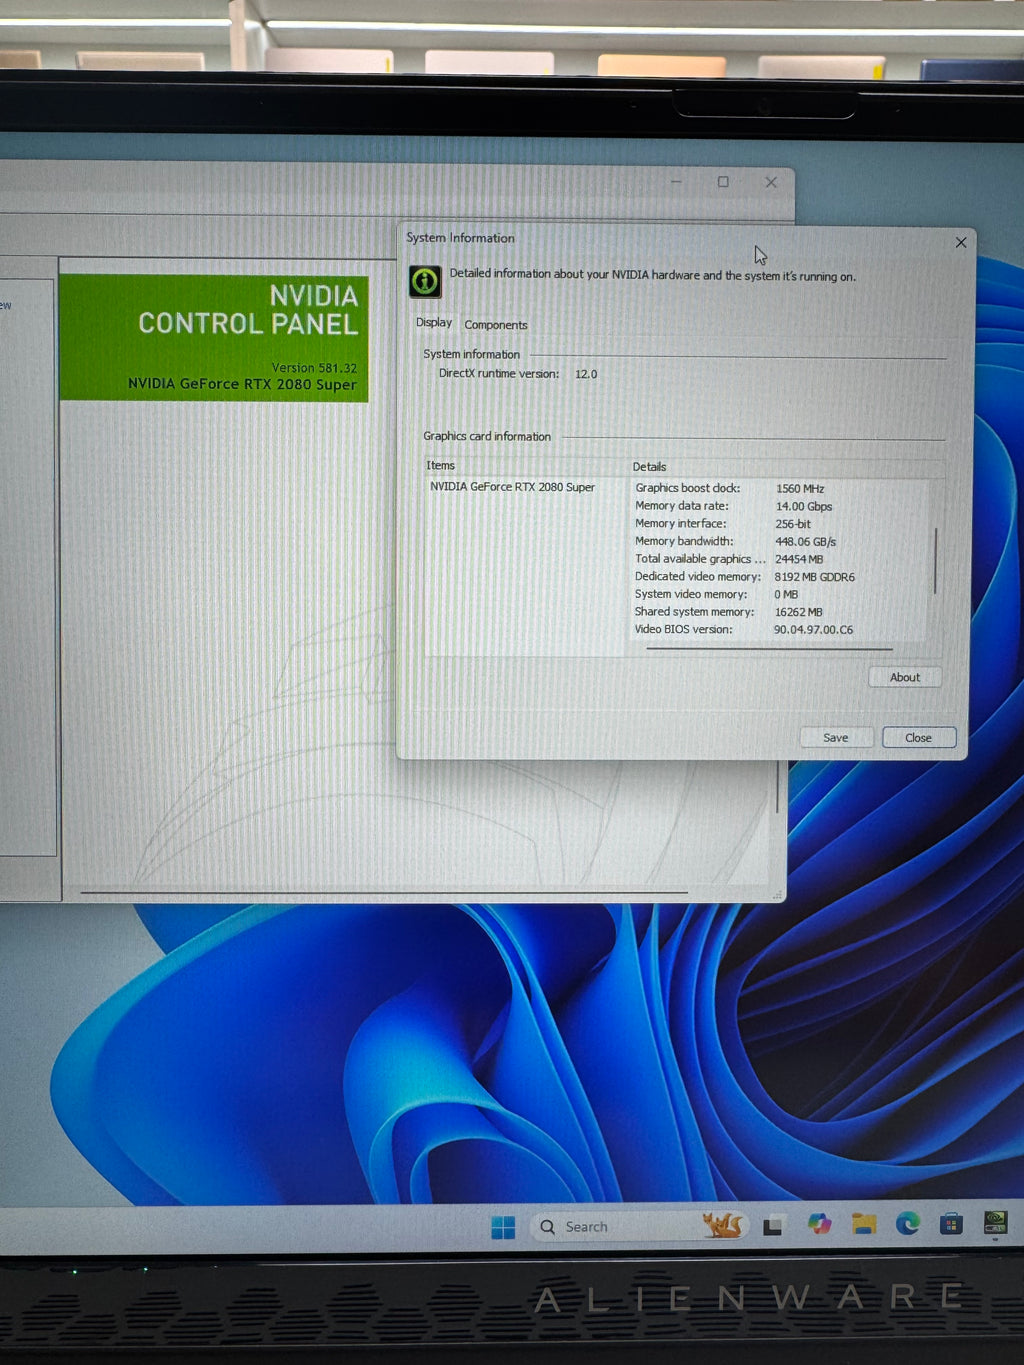Click Version 581.32 text in banner
The width and height of the screenshot is (1024, 1365).
(x=314, y=368)
